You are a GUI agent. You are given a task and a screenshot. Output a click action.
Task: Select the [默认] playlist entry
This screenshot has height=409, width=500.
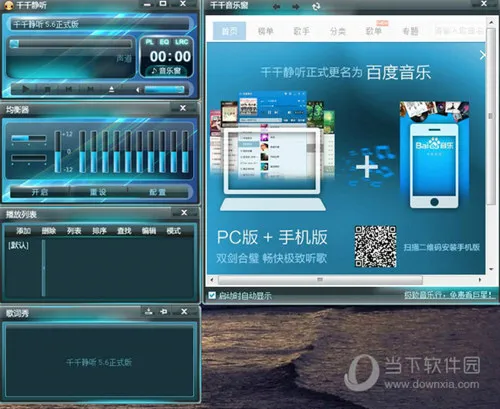coord(18,246)
